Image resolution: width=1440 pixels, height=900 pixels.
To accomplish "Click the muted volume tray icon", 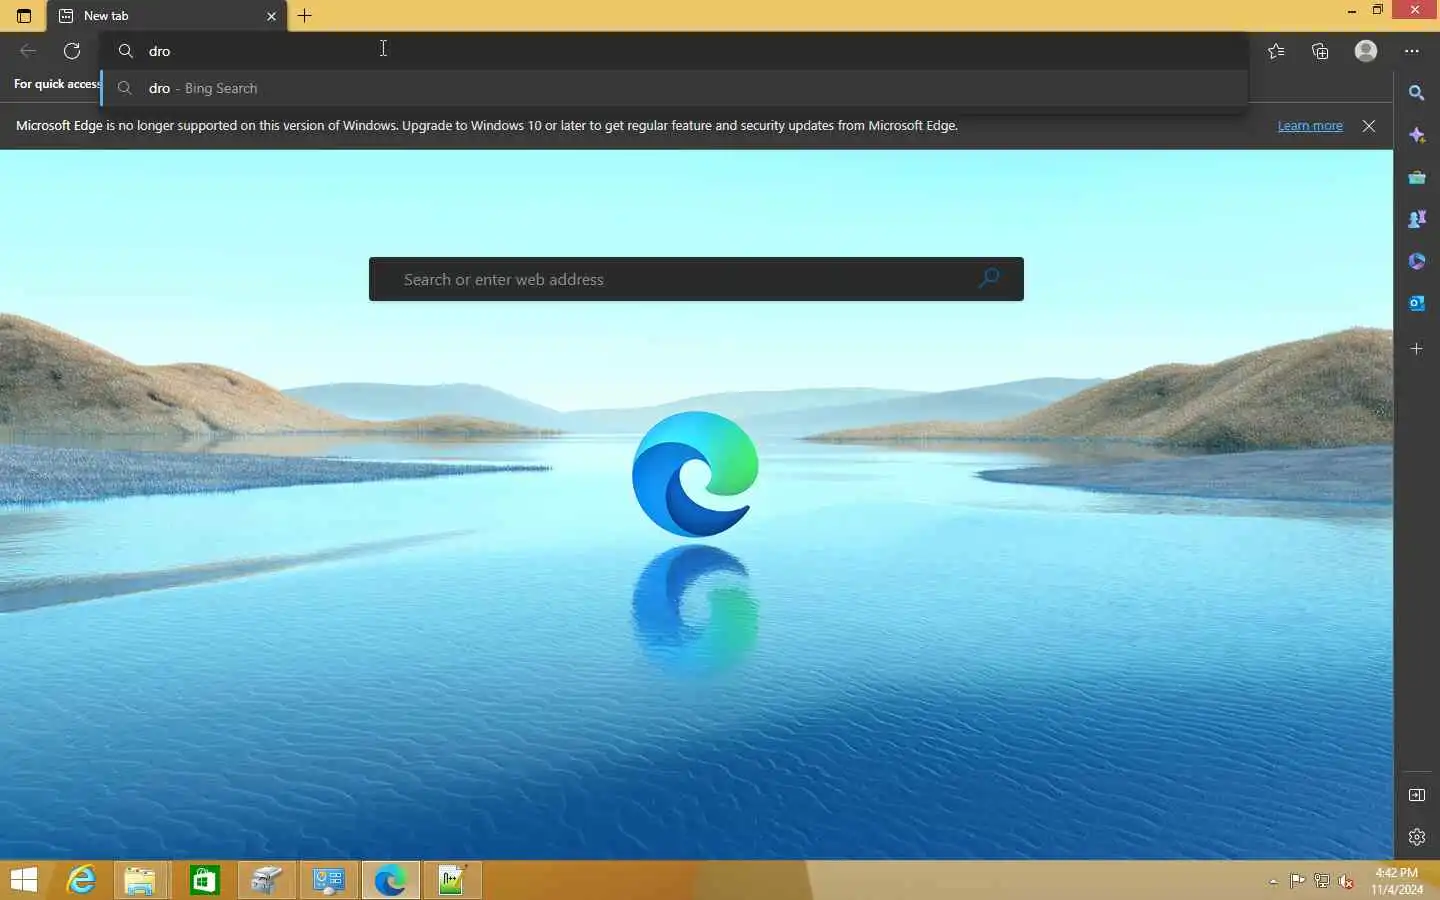I will tap(1347, 881).
